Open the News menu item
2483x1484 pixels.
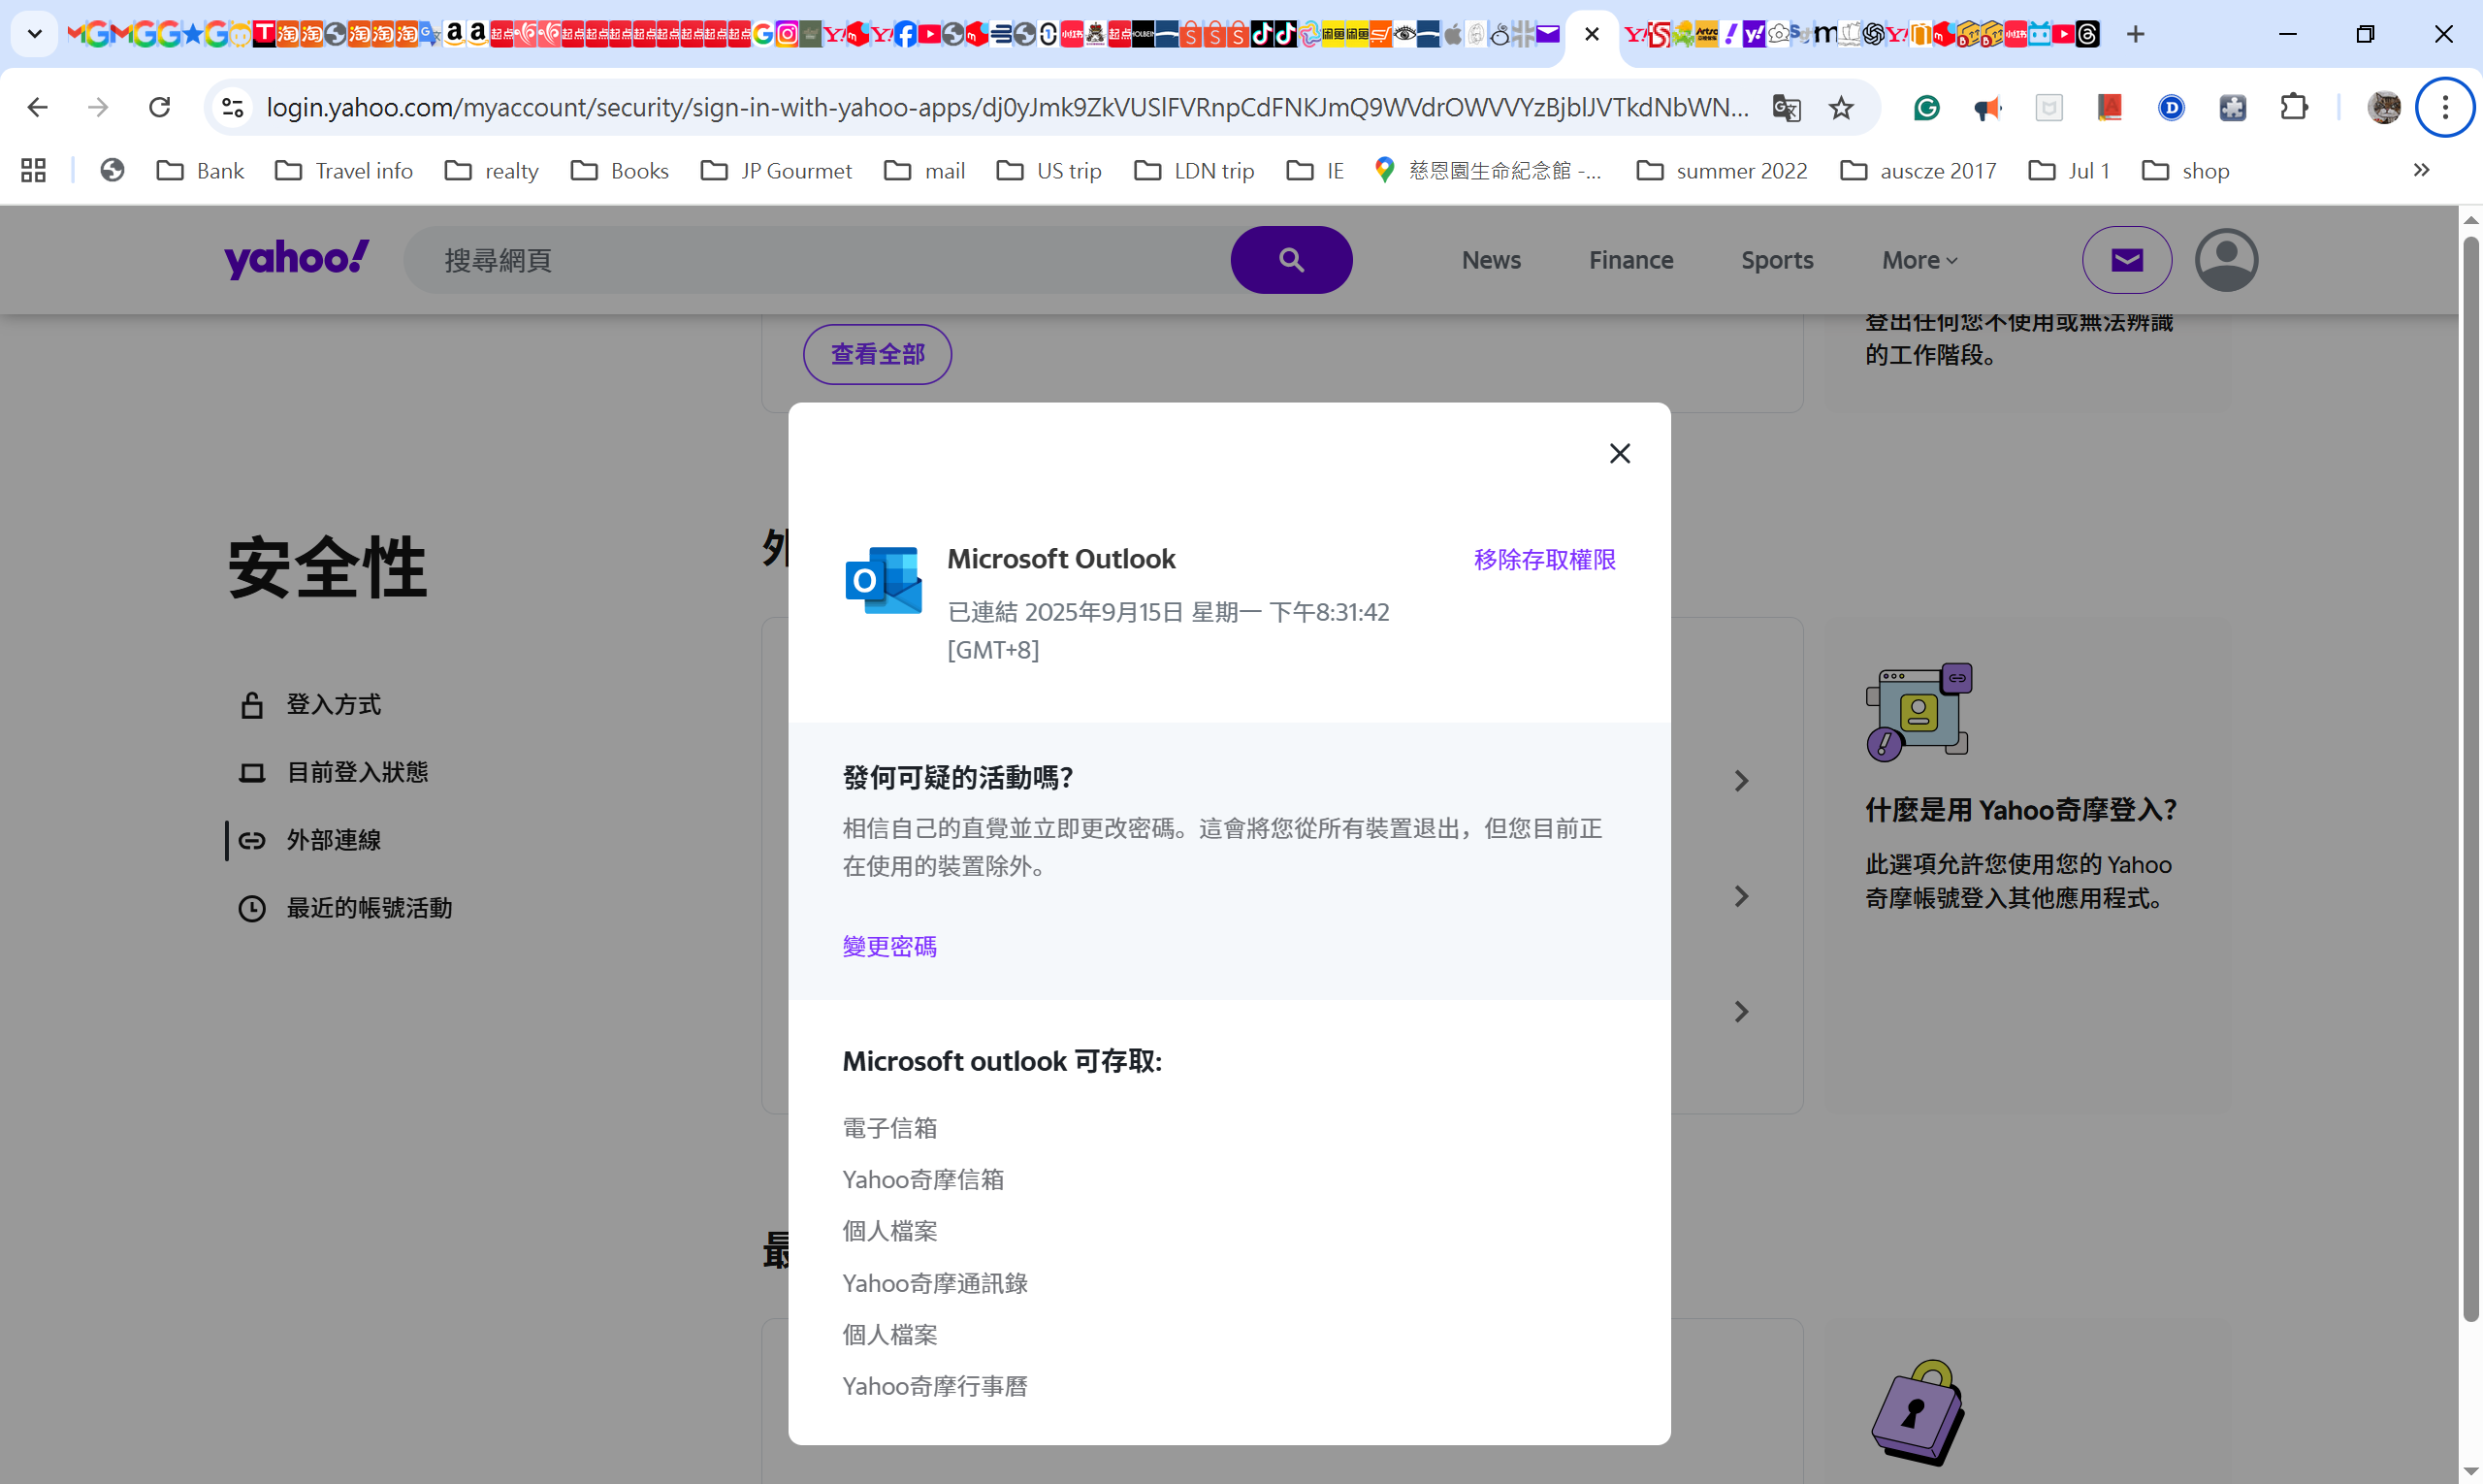pos(1491,259)
